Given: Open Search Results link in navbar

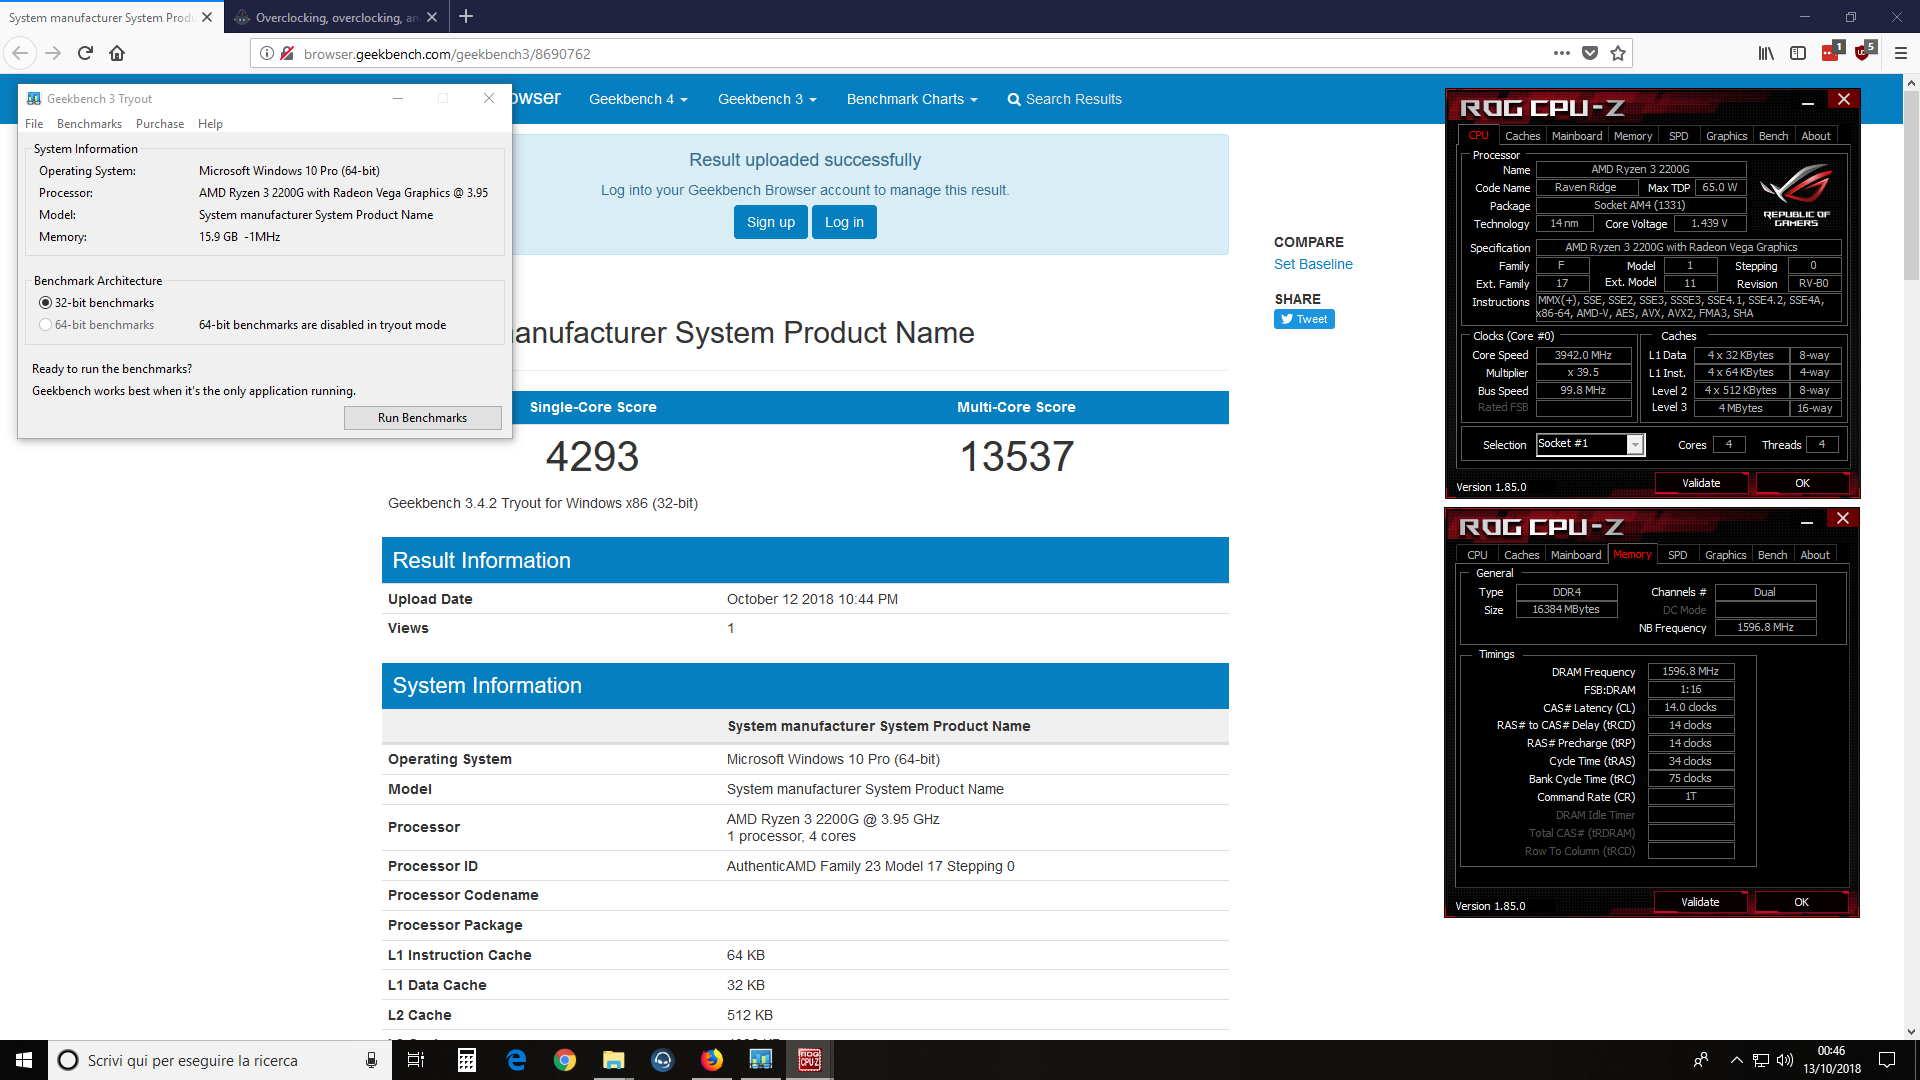Looking at the screenshot, I should [1064, 99].
